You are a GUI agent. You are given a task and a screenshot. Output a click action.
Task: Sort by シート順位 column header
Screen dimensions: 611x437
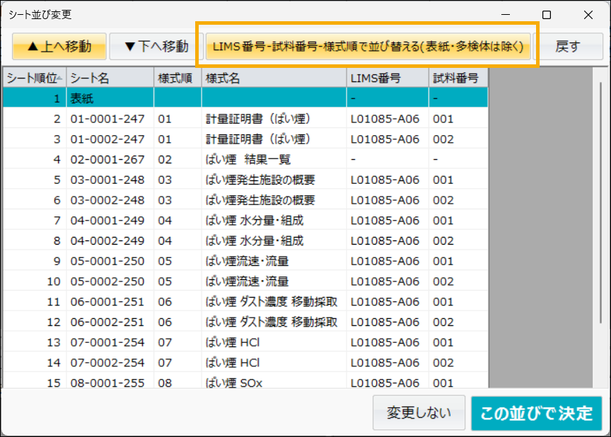(35, 78)
